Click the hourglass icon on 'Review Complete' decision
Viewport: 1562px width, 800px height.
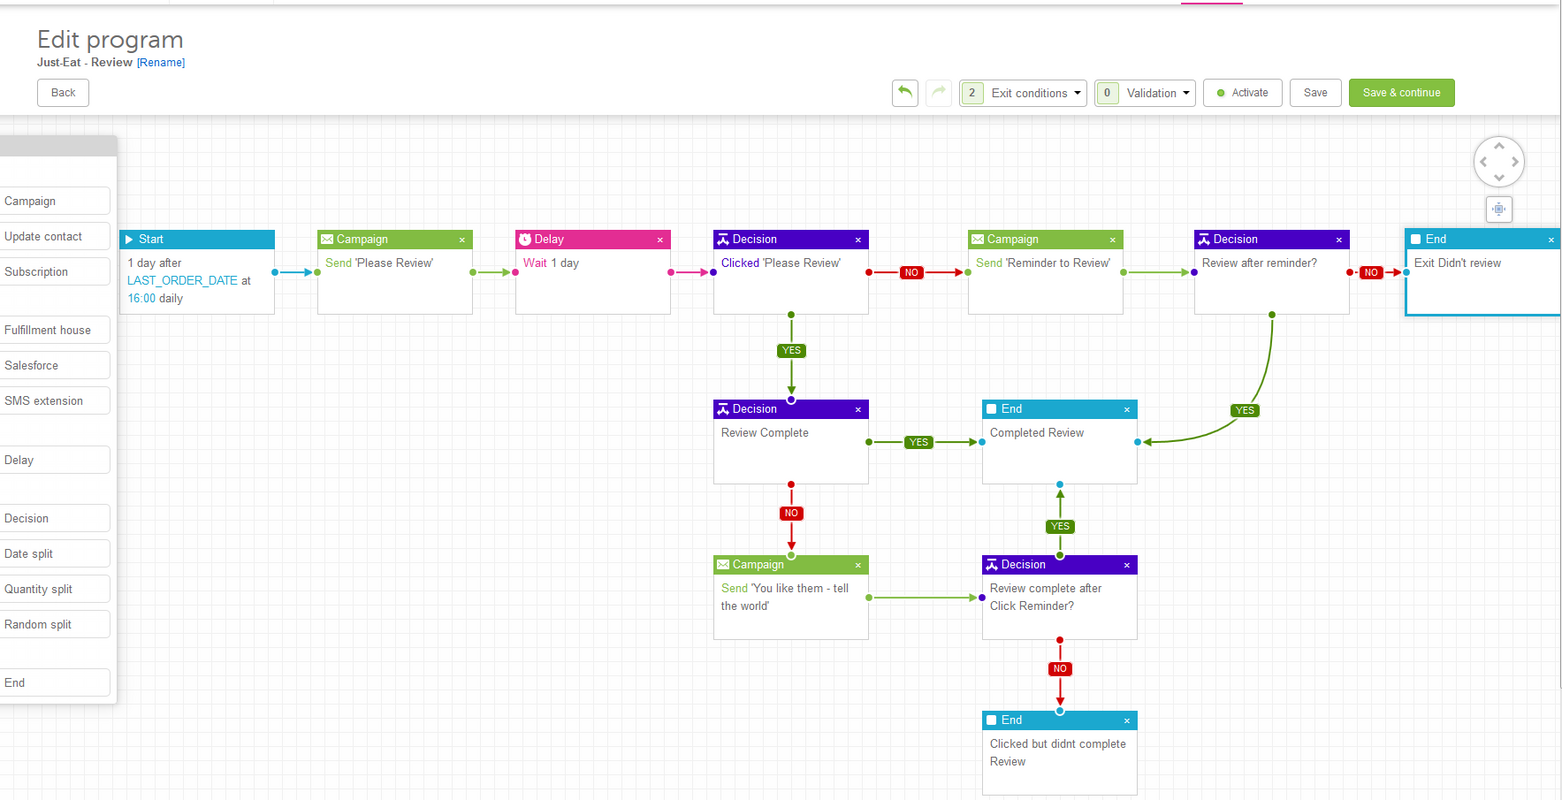pos(723,408)
